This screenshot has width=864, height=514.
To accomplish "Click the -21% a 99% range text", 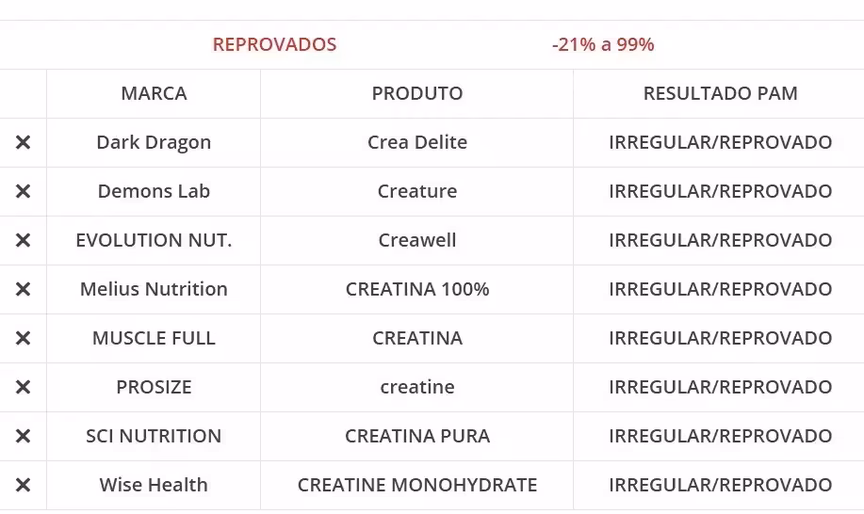I will (x=603, y=45).
